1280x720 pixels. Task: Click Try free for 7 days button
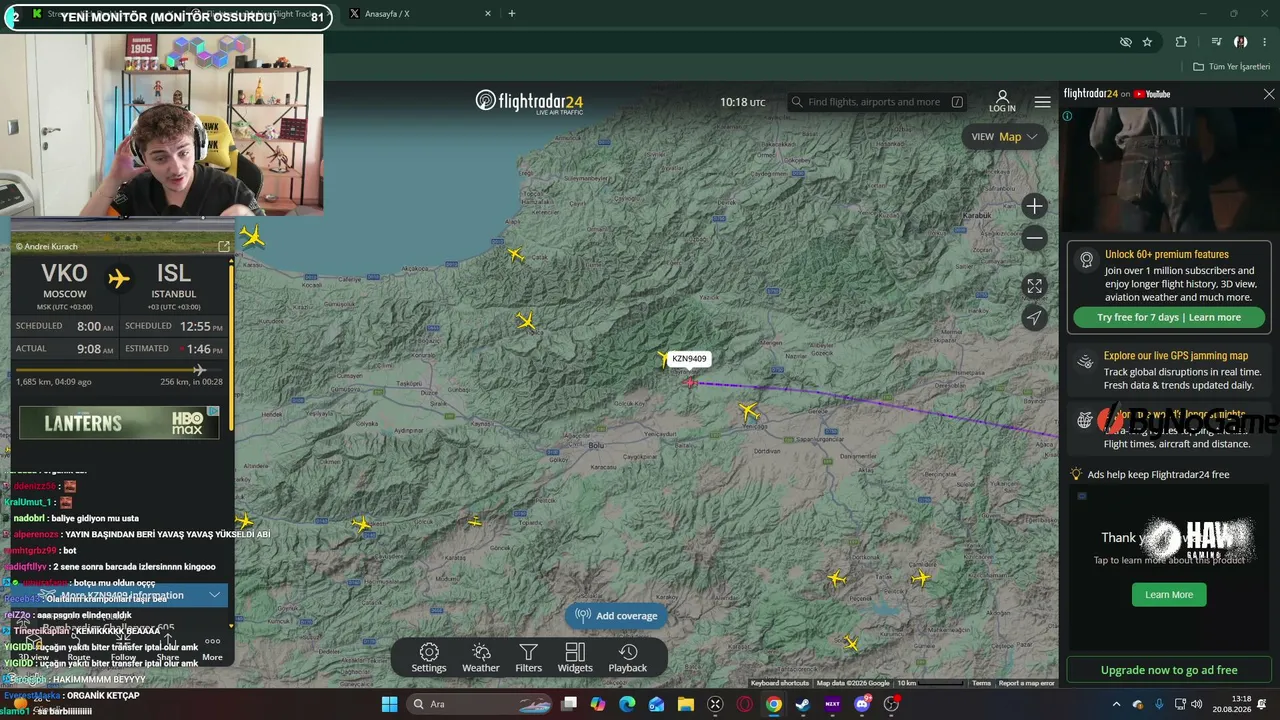(1169, 317)
